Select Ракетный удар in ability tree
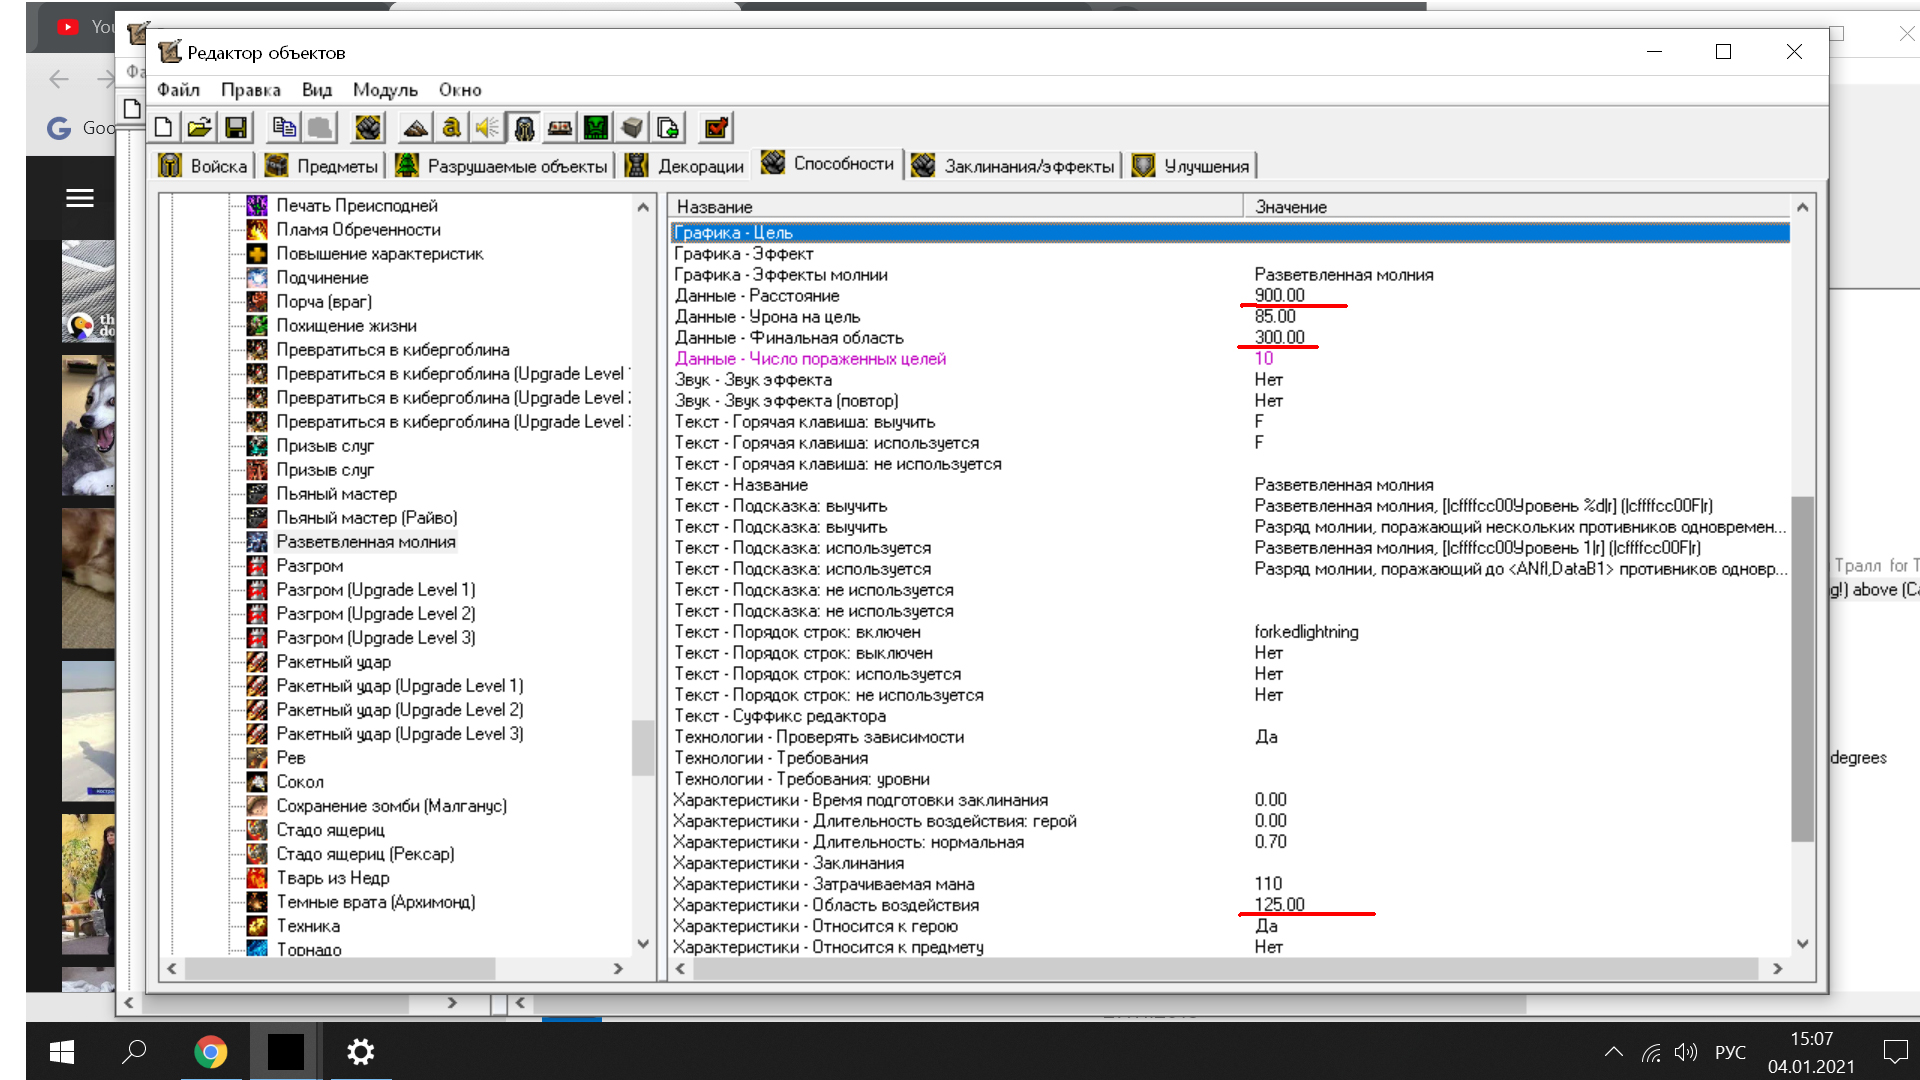The image size is (1920, 1080). coord(333,662)
